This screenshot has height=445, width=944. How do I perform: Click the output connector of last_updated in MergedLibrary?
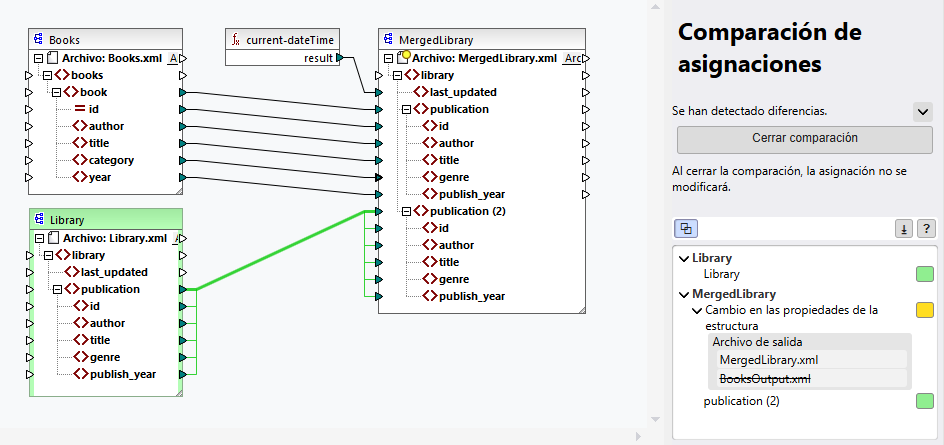coord(586,92)
